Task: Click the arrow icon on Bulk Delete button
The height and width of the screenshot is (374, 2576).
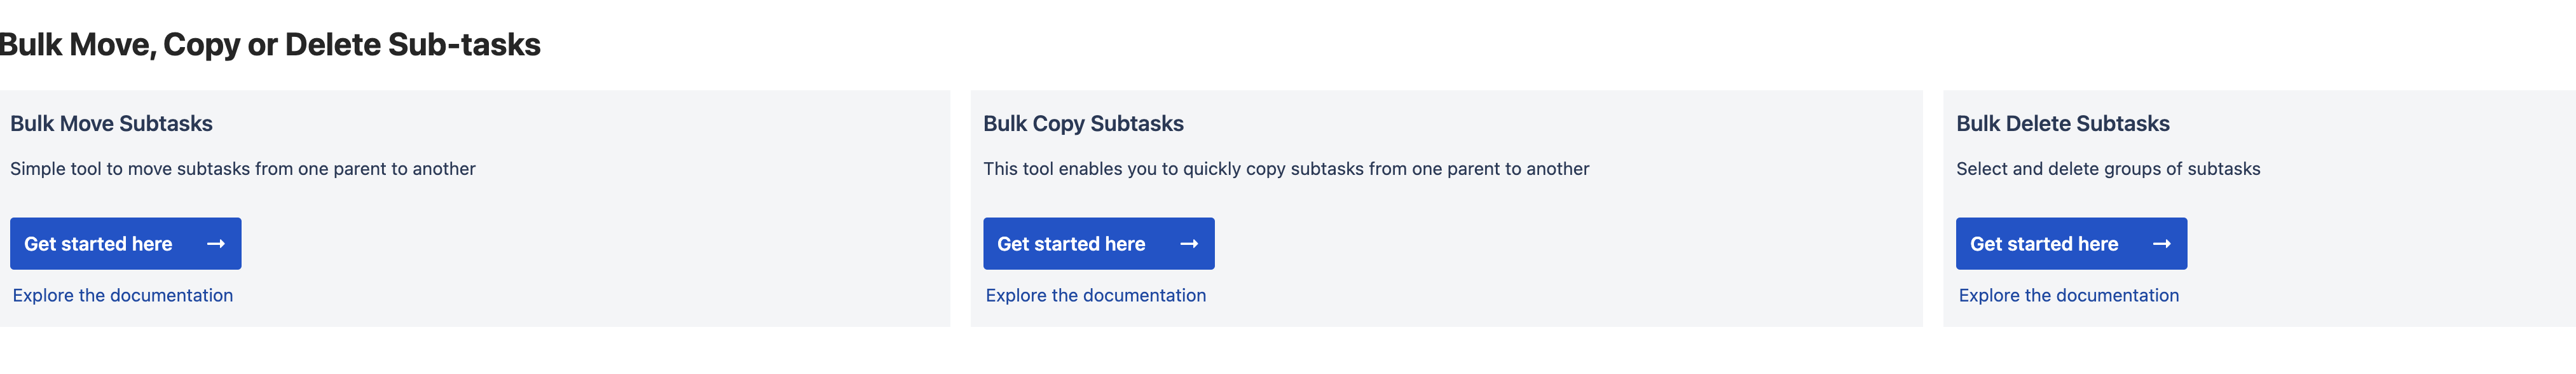Action: click(2162, 244)
